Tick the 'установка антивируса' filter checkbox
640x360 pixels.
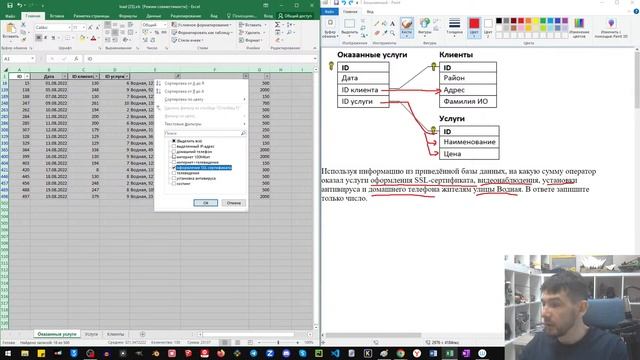[174, 178]
